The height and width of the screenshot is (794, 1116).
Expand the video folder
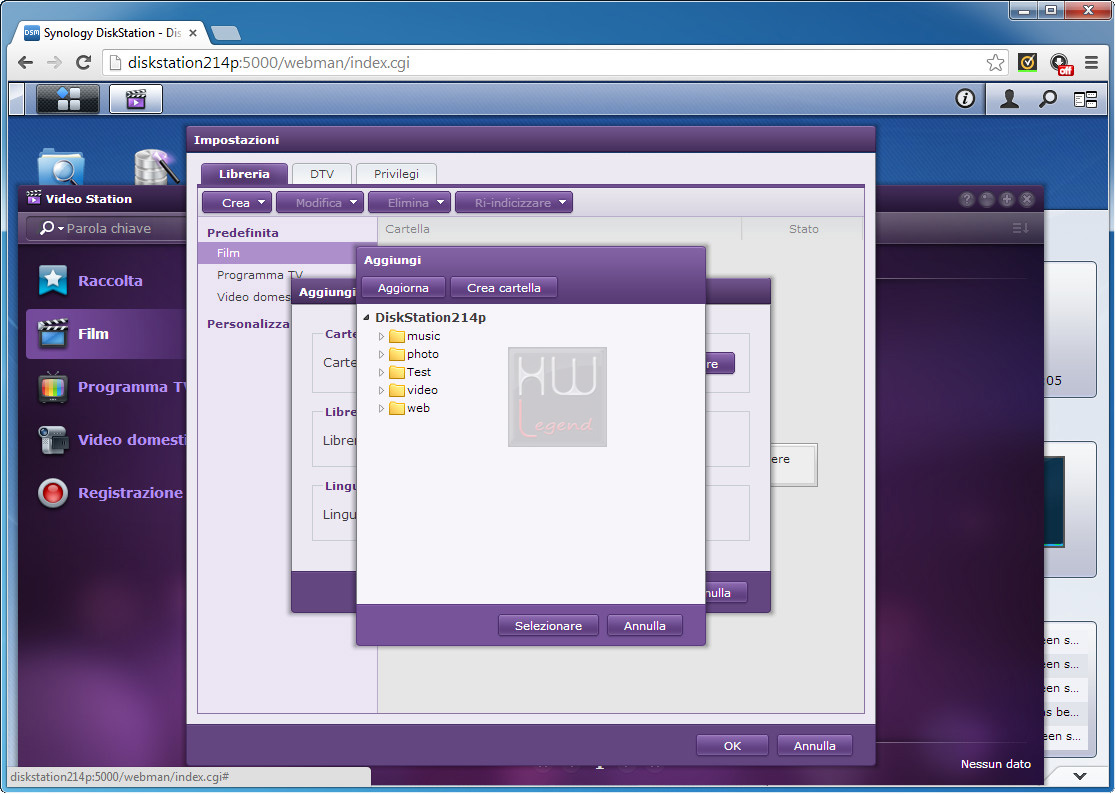point(381,390)
